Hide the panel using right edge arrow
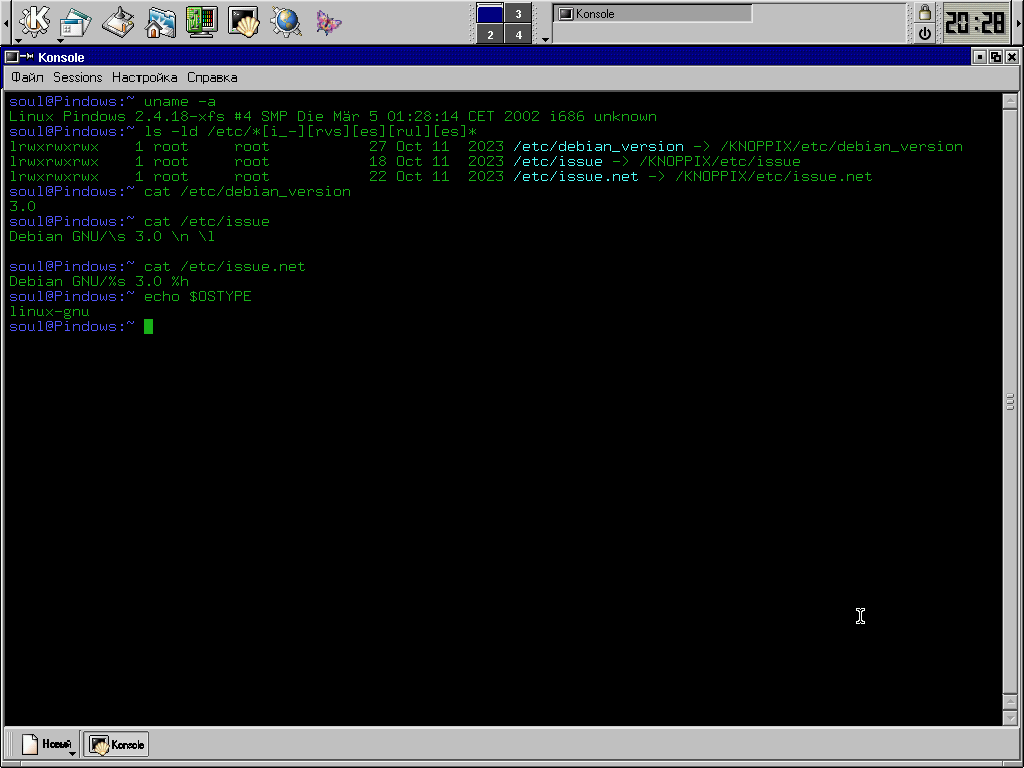This screenshot has height=768, width=1024. (x=1019, y=23)
